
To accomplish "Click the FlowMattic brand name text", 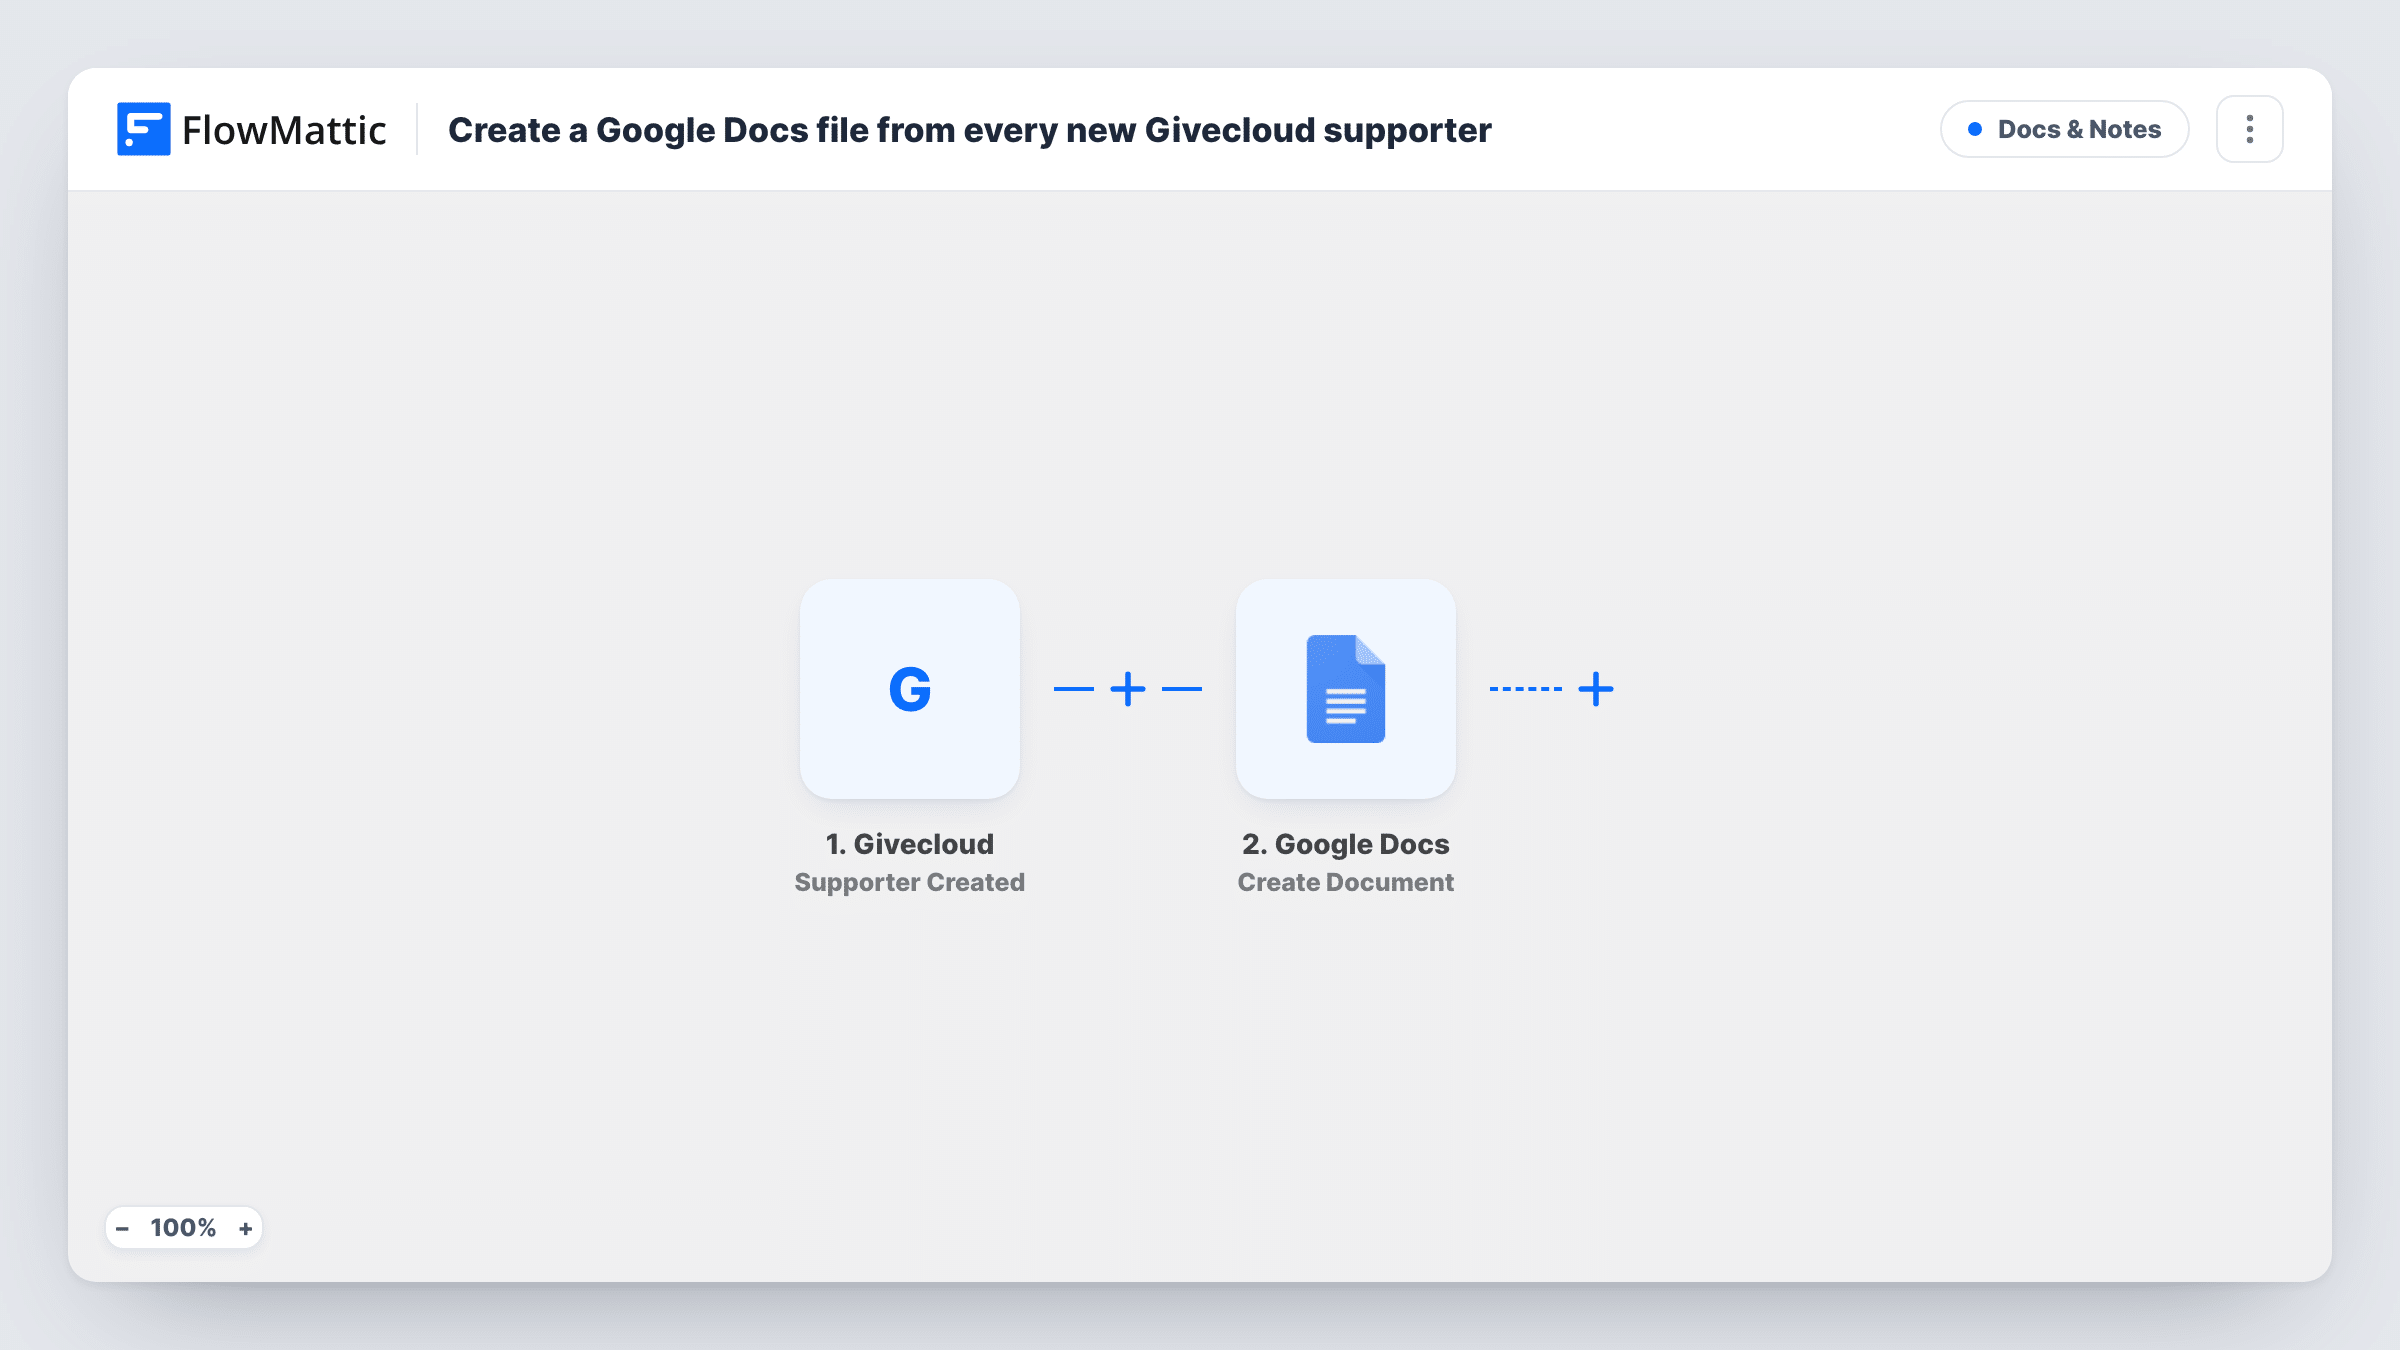I will (x=284, y=130).
